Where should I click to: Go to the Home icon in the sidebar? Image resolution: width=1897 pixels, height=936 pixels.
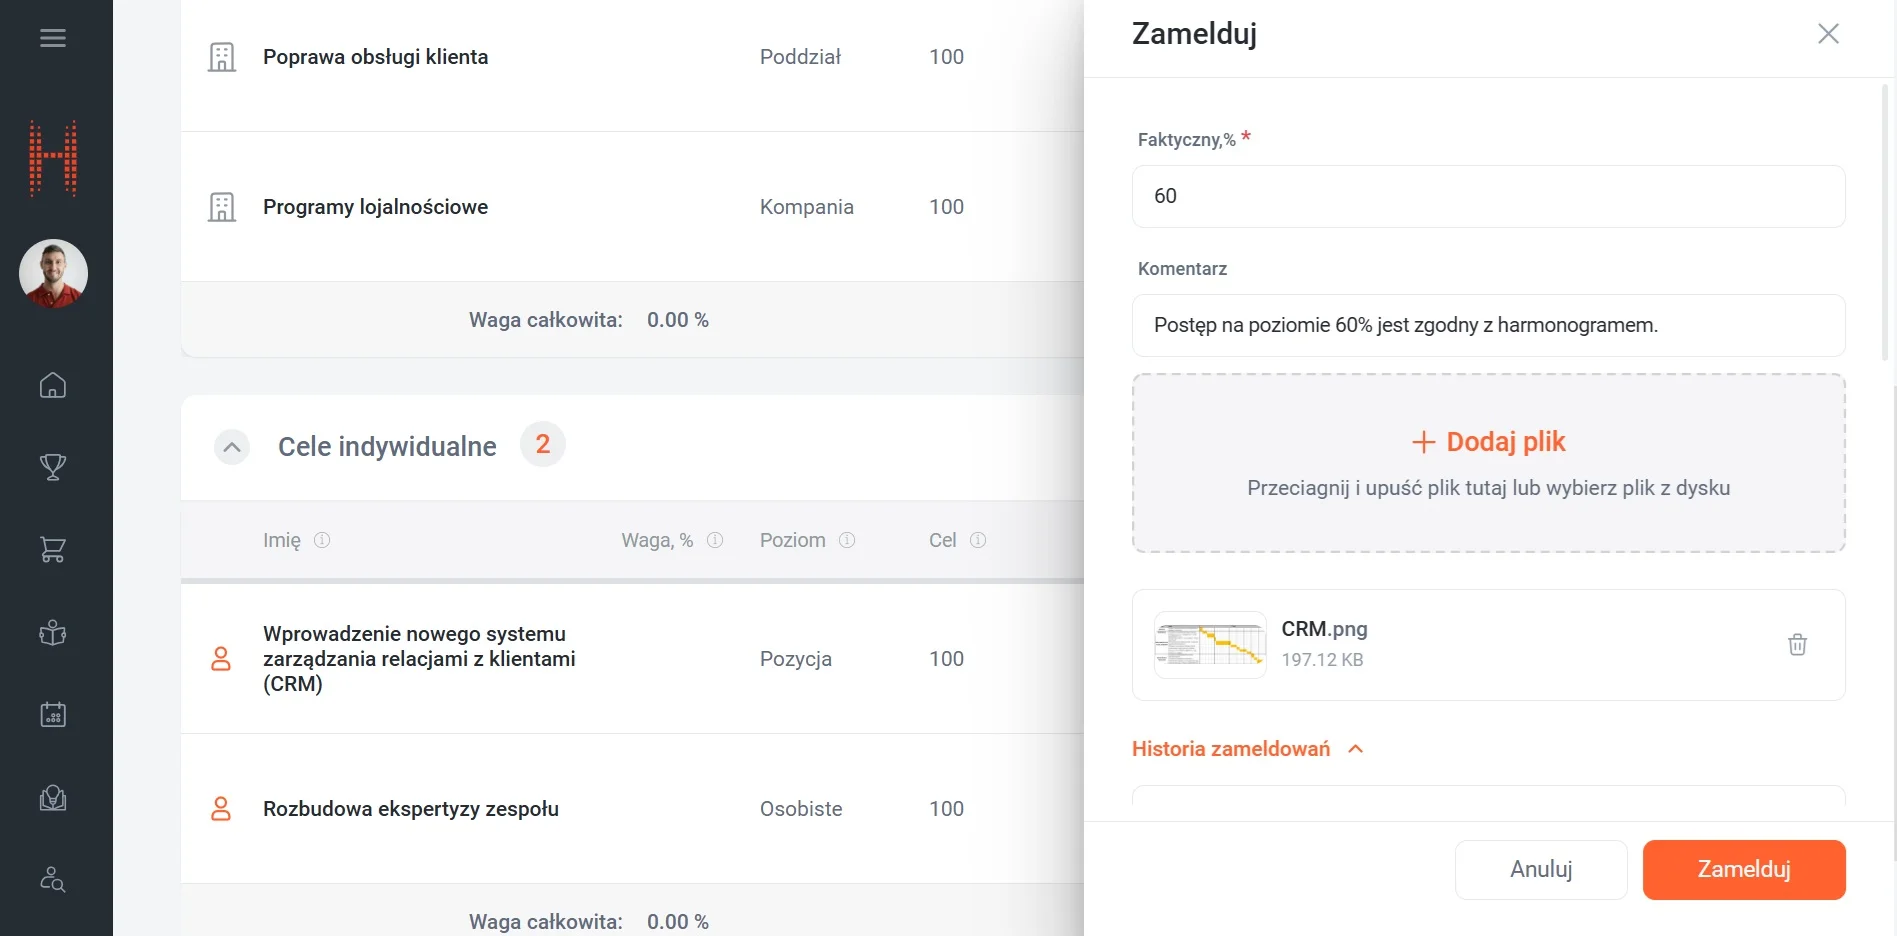[x=53, y=385]
